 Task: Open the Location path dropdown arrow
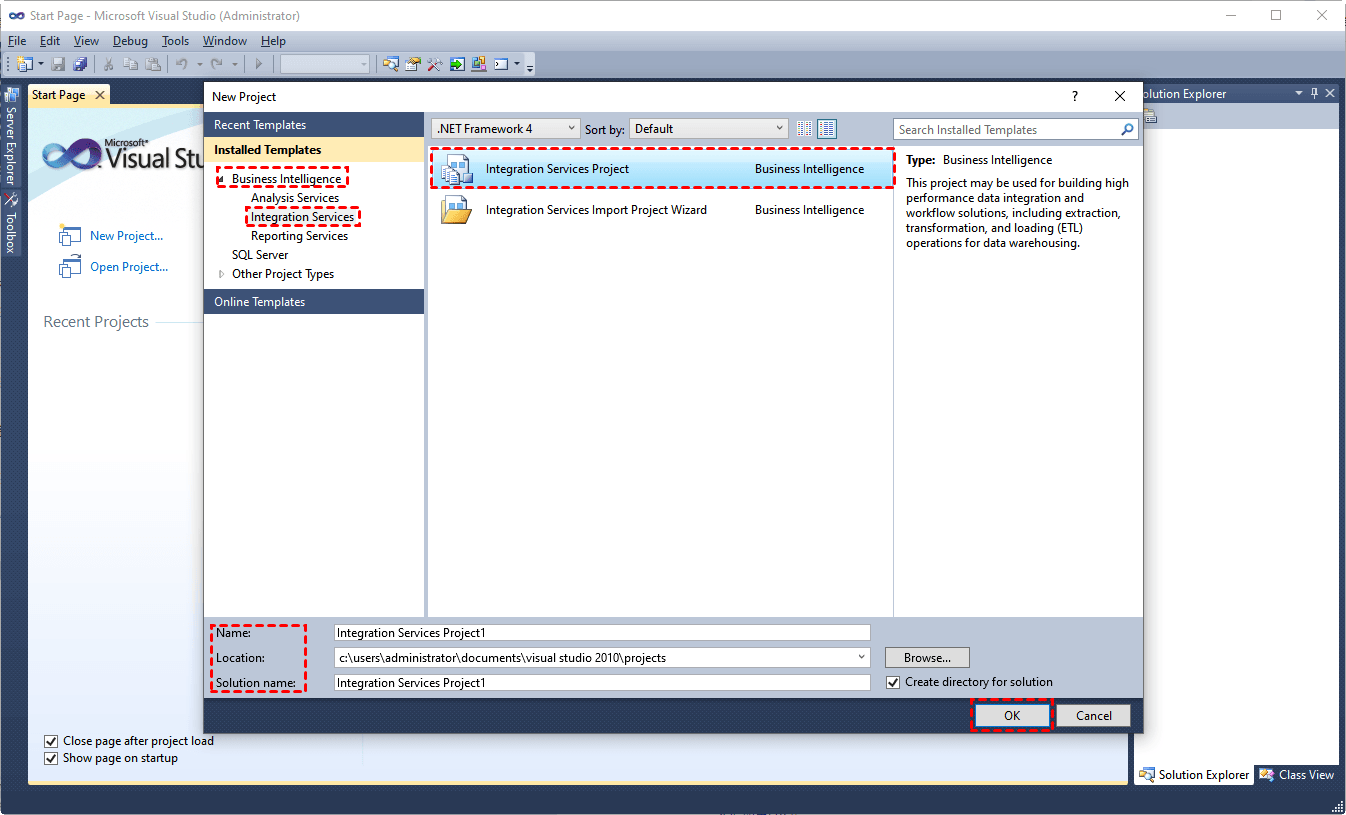pos(862,657)
